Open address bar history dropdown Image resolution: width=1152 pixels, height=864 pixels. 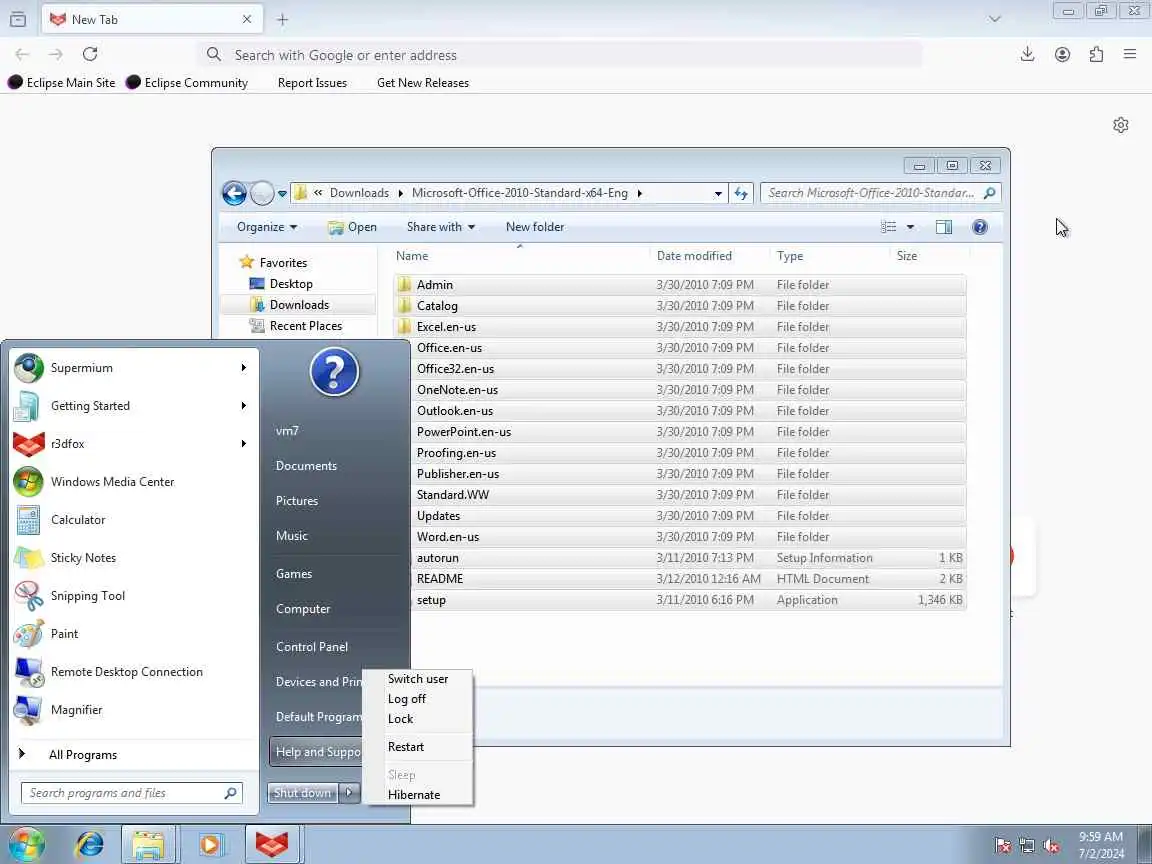pos(718,193)
